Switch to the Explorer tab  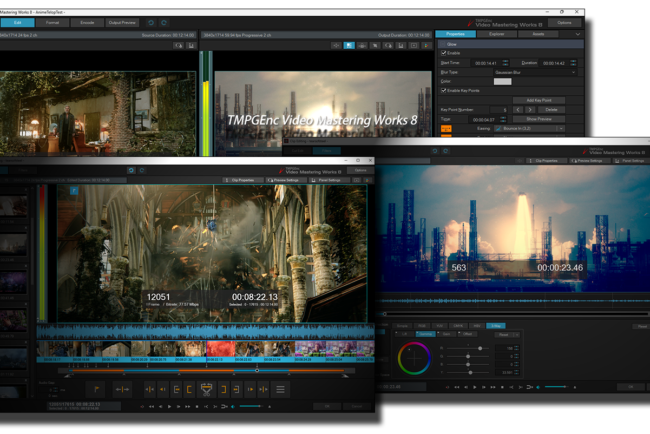(496, 34)
